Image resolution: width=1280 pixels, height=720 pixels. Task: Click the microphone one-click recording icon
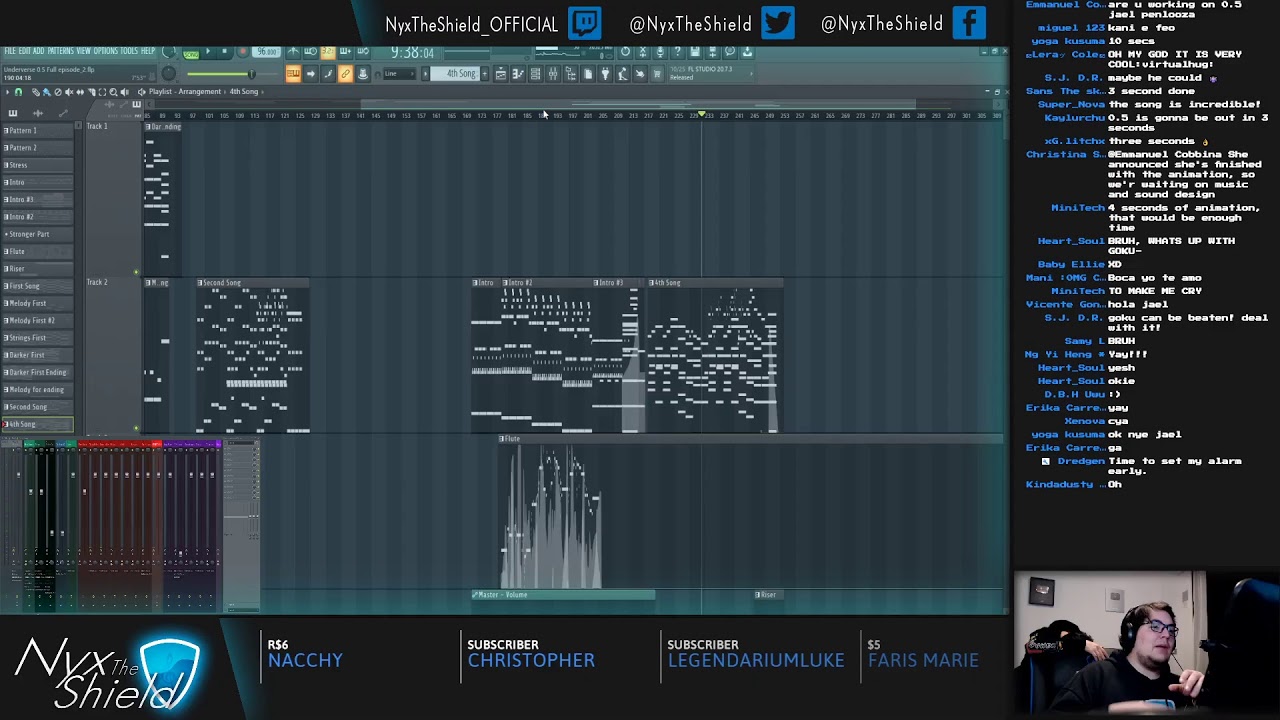(660, 52)
